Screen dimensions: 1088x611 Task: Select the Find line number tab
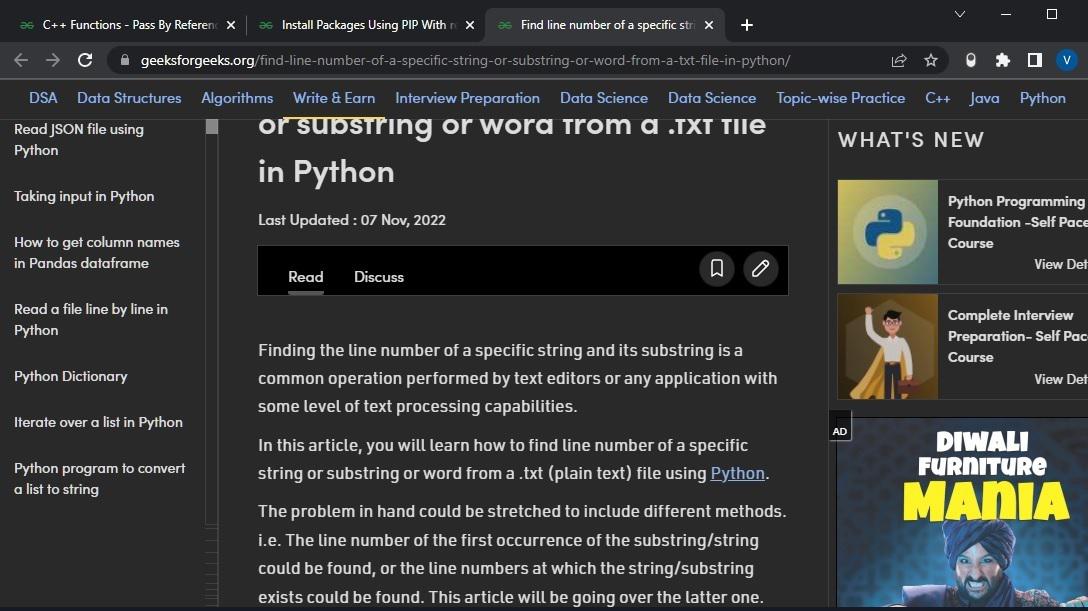(x=605, y=25)
